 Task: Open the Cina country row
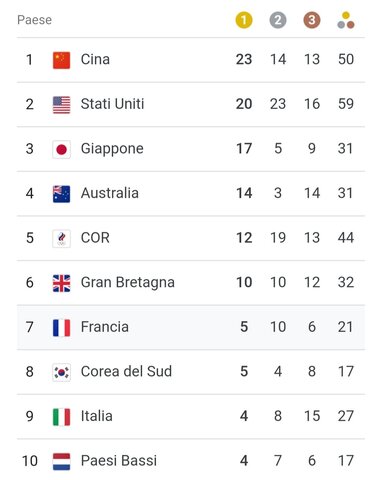click(191, 60)
